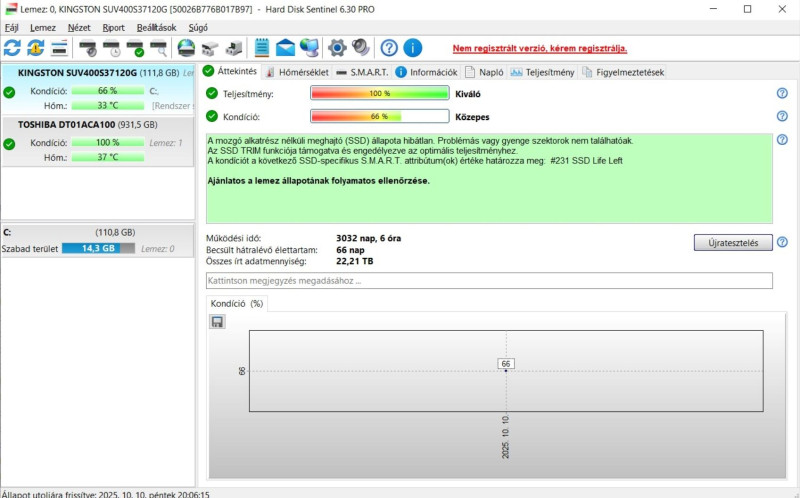Click the speaker sound toolbar icon
Screen dimensions: 800x498
click(361, 48)
